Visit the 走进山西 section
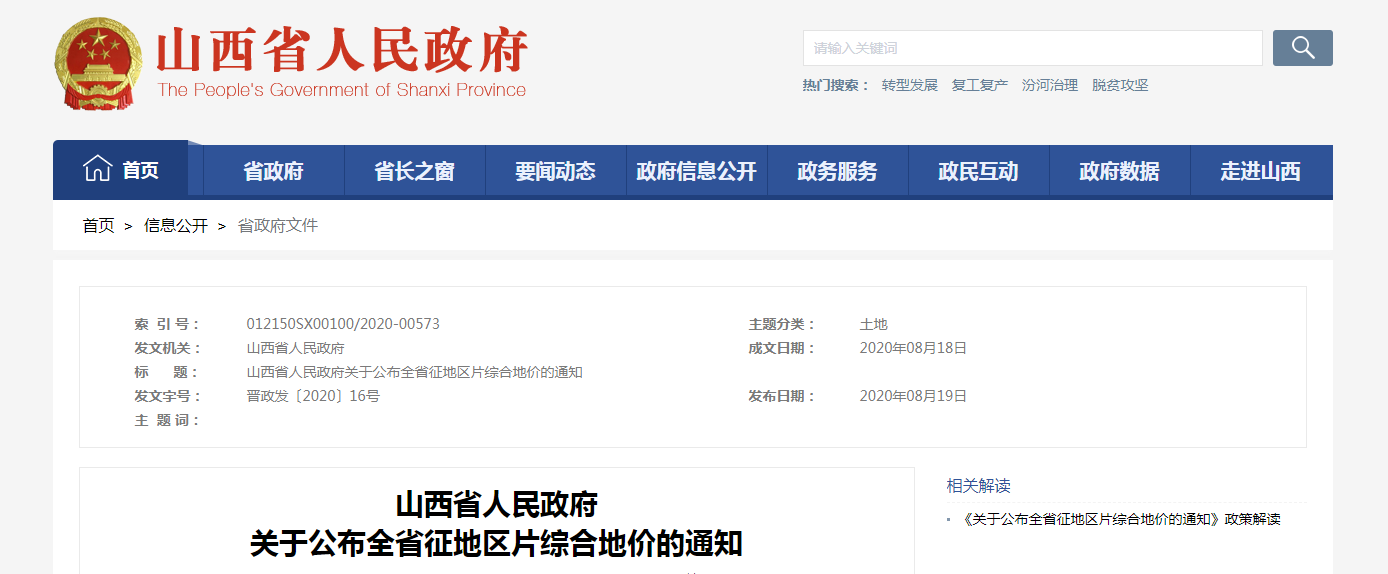 tap(1260, 172)
